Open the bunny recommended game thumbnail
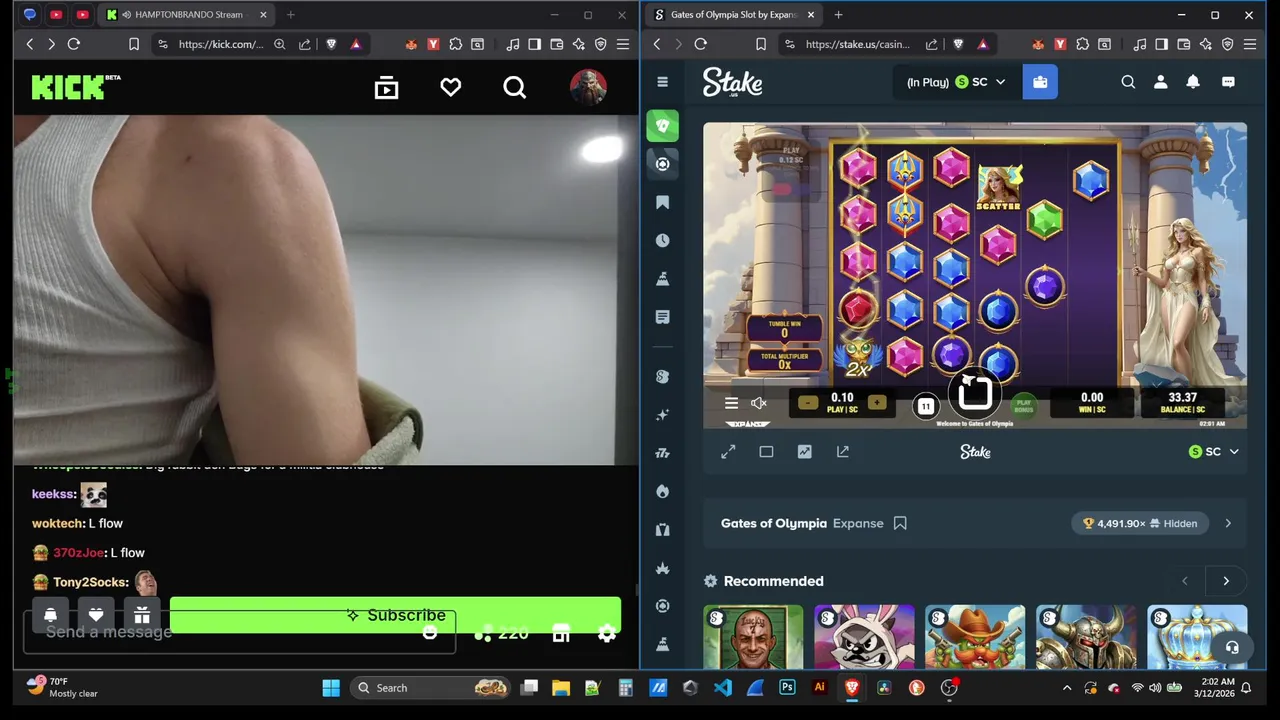Viewport: 1280px width, 720px height. [864, 637]
